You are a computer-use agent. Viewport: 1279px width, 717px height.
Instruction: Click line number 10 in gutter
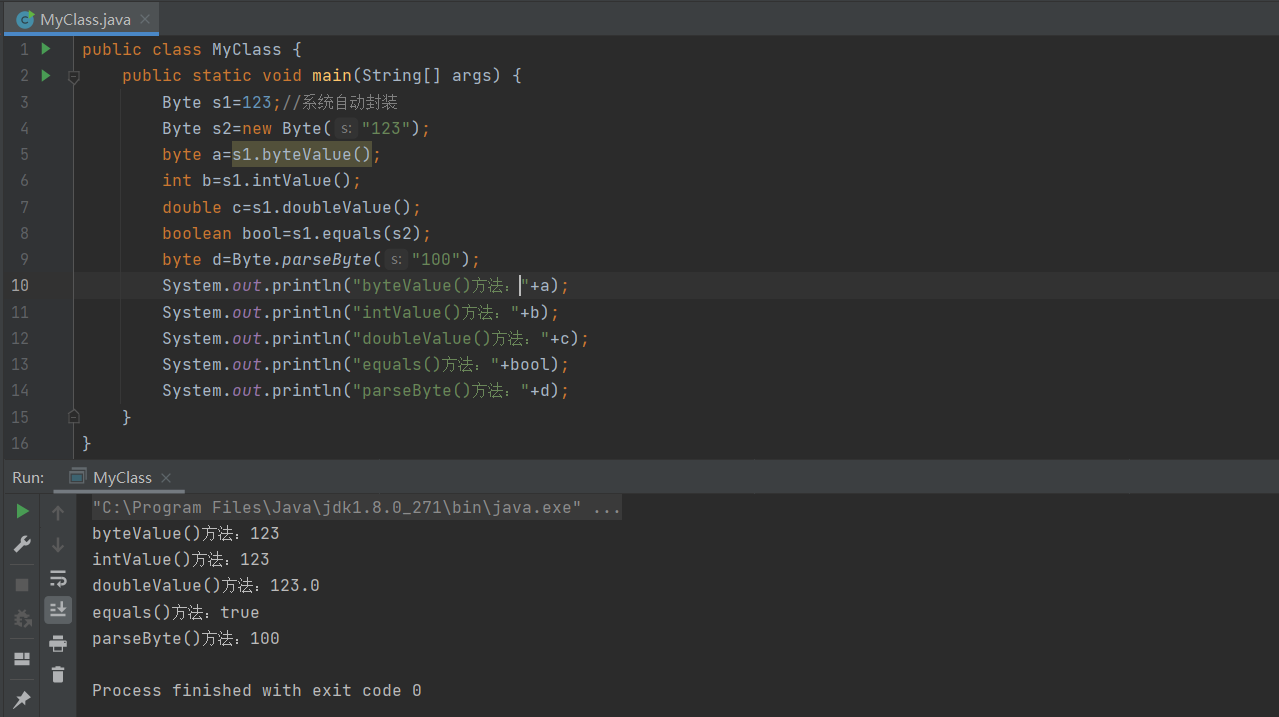(x=20, y=286)
